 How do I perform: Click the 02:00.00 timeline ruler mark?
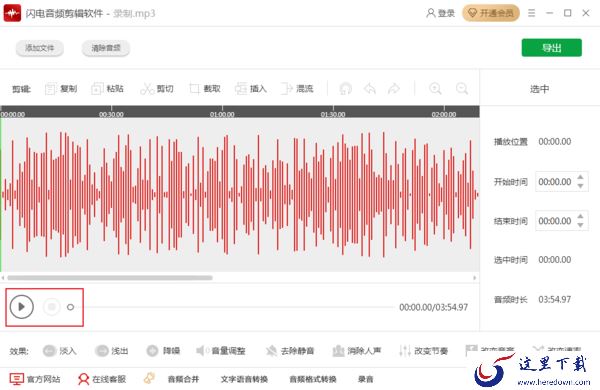(x=444, y=114)
